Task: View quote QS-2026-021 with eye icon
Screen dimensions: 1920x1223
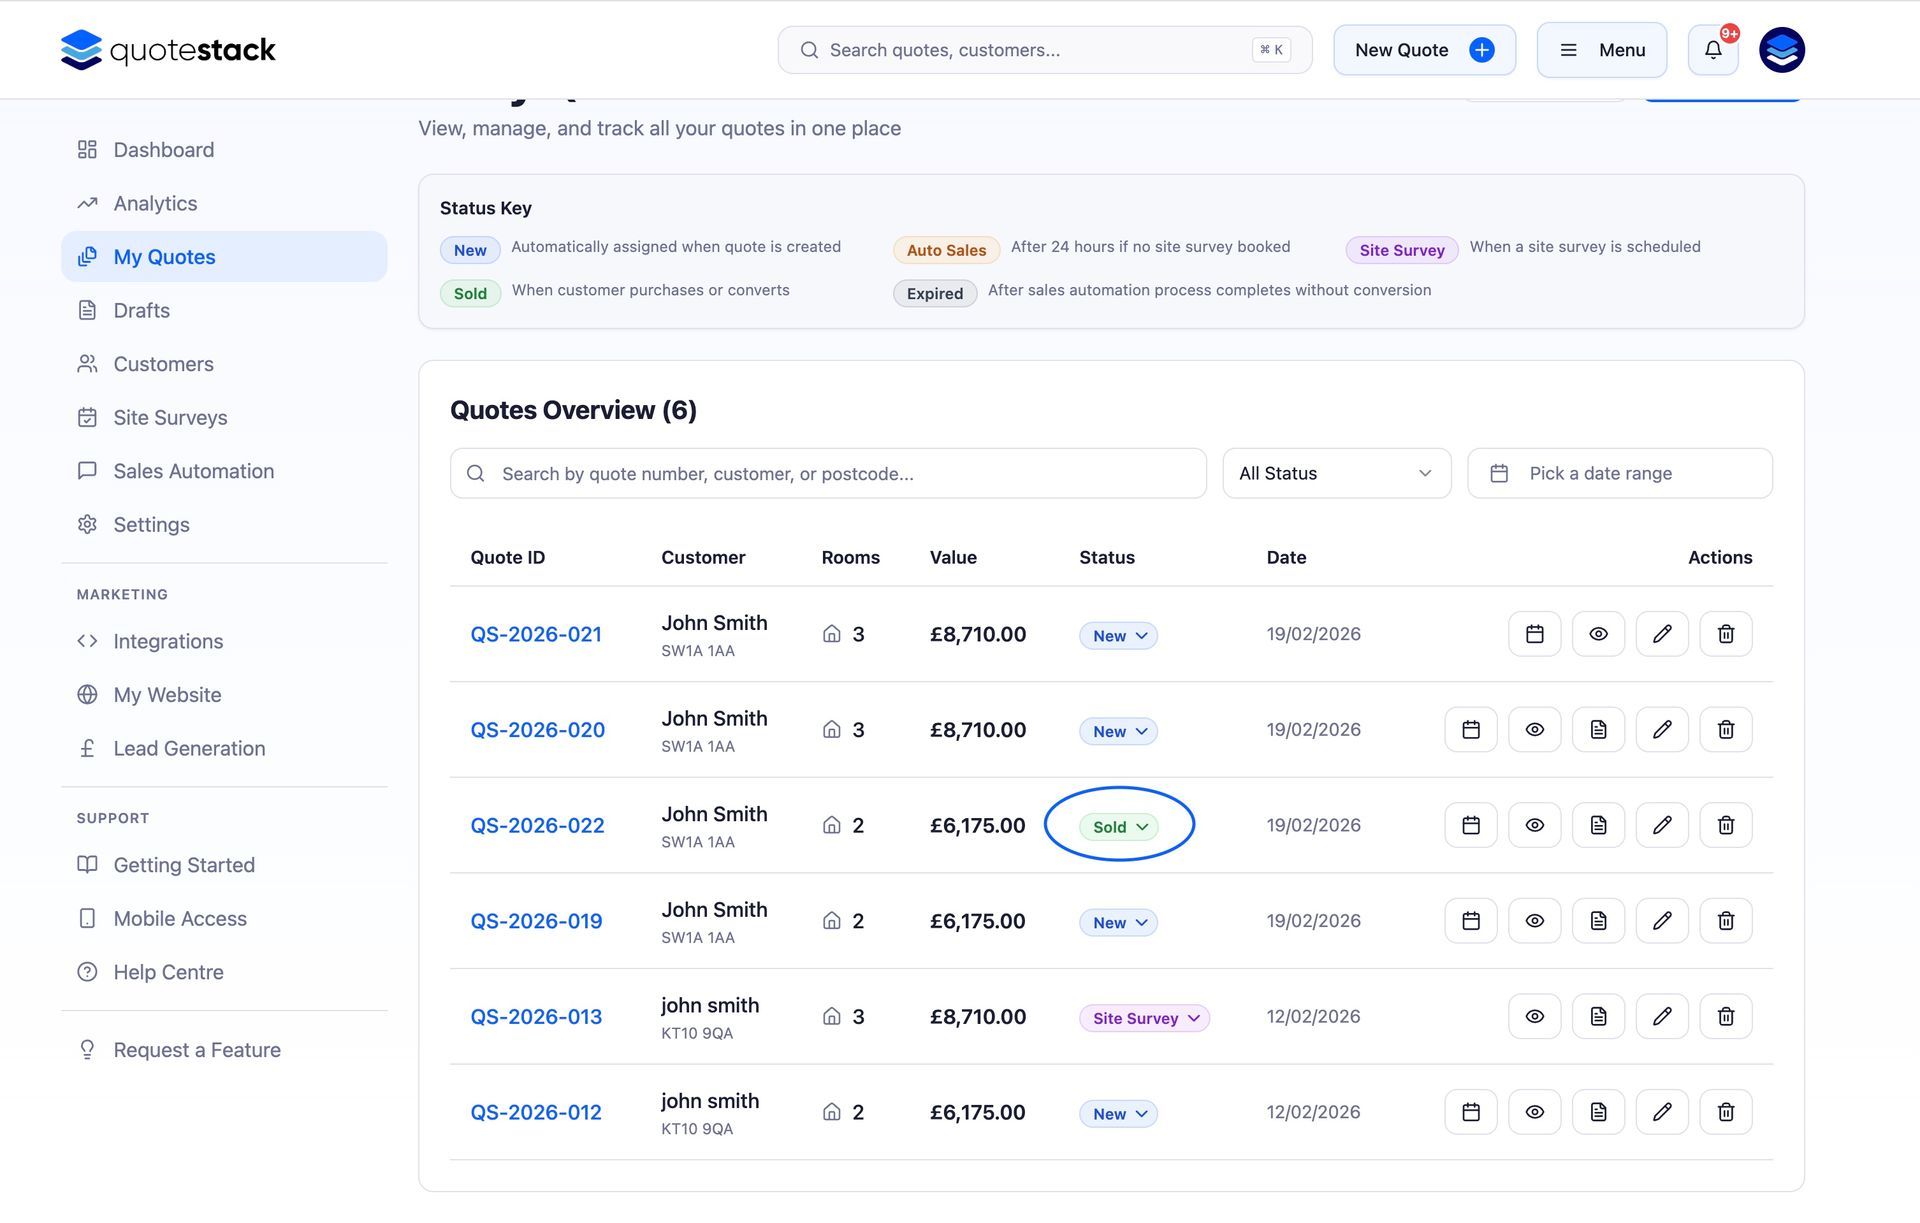Action: 1598,634
